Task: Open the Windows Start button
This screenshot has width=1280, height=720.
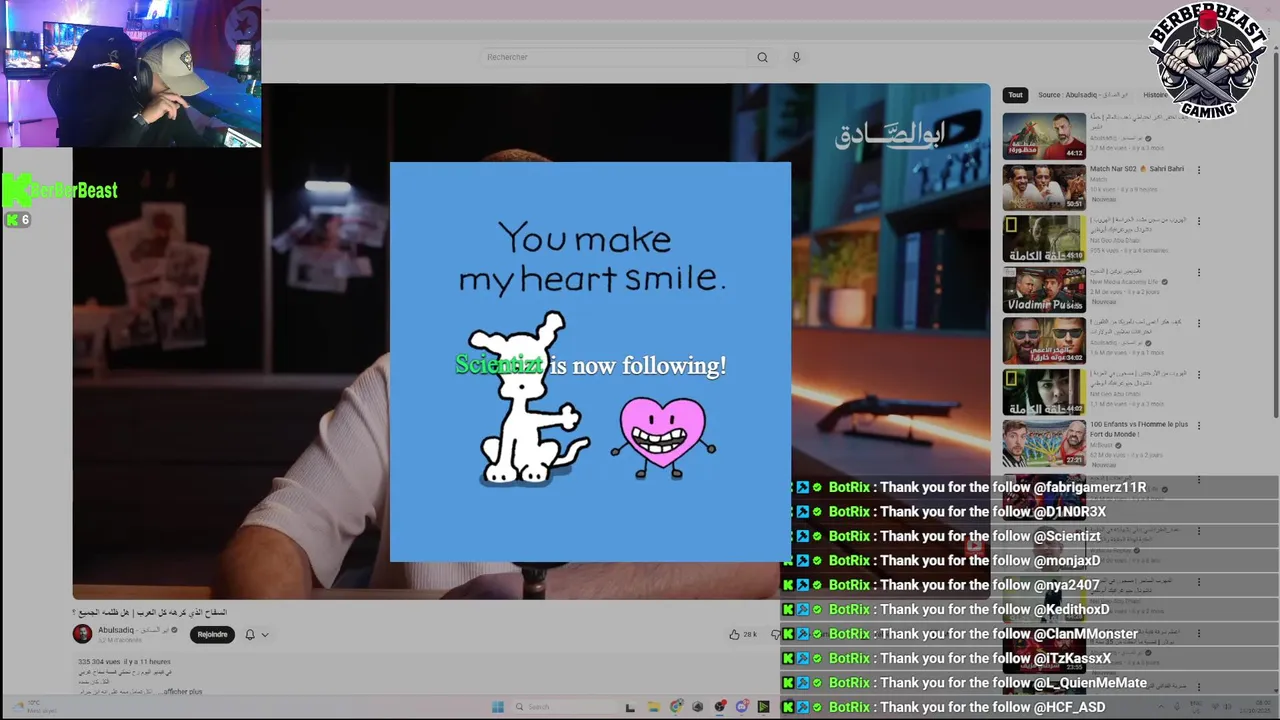Action: click(x=498, y=707)
